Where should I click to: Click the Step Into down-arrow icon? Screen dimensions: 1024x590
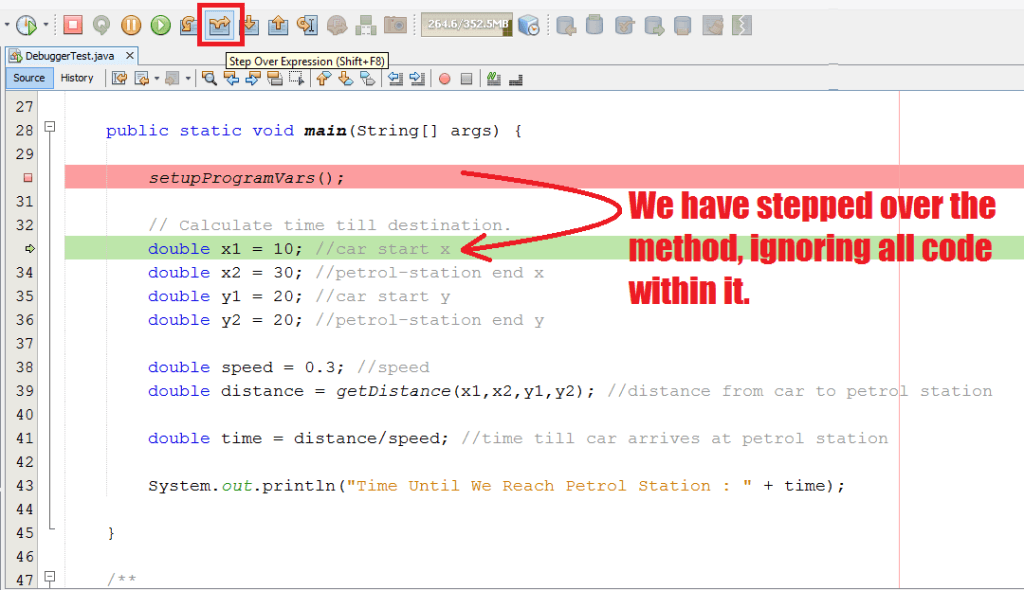[x=249, y=24]
